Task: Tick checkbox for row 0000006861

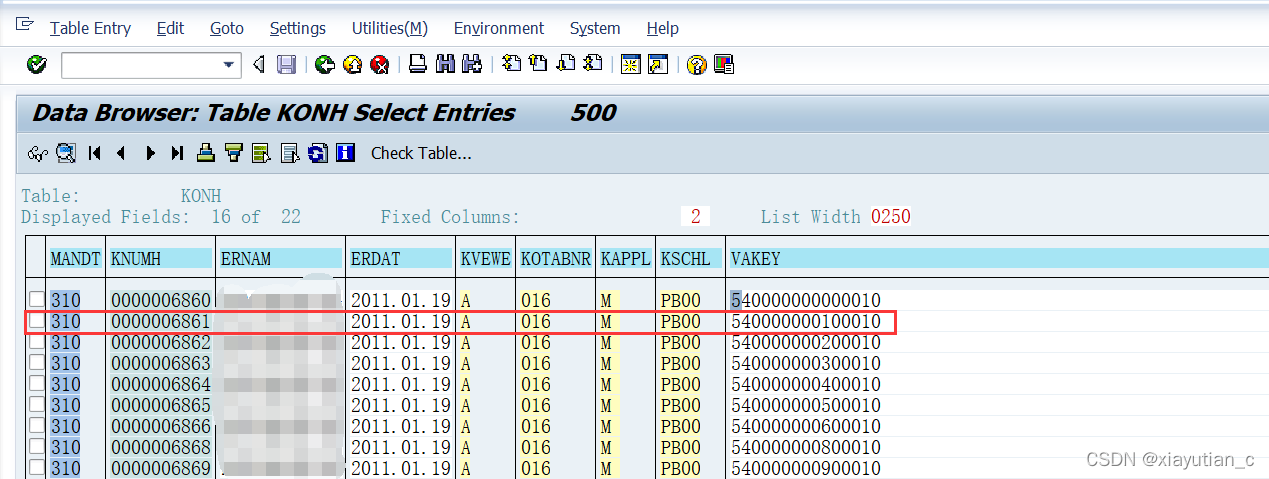Action: tap(37, 321)
